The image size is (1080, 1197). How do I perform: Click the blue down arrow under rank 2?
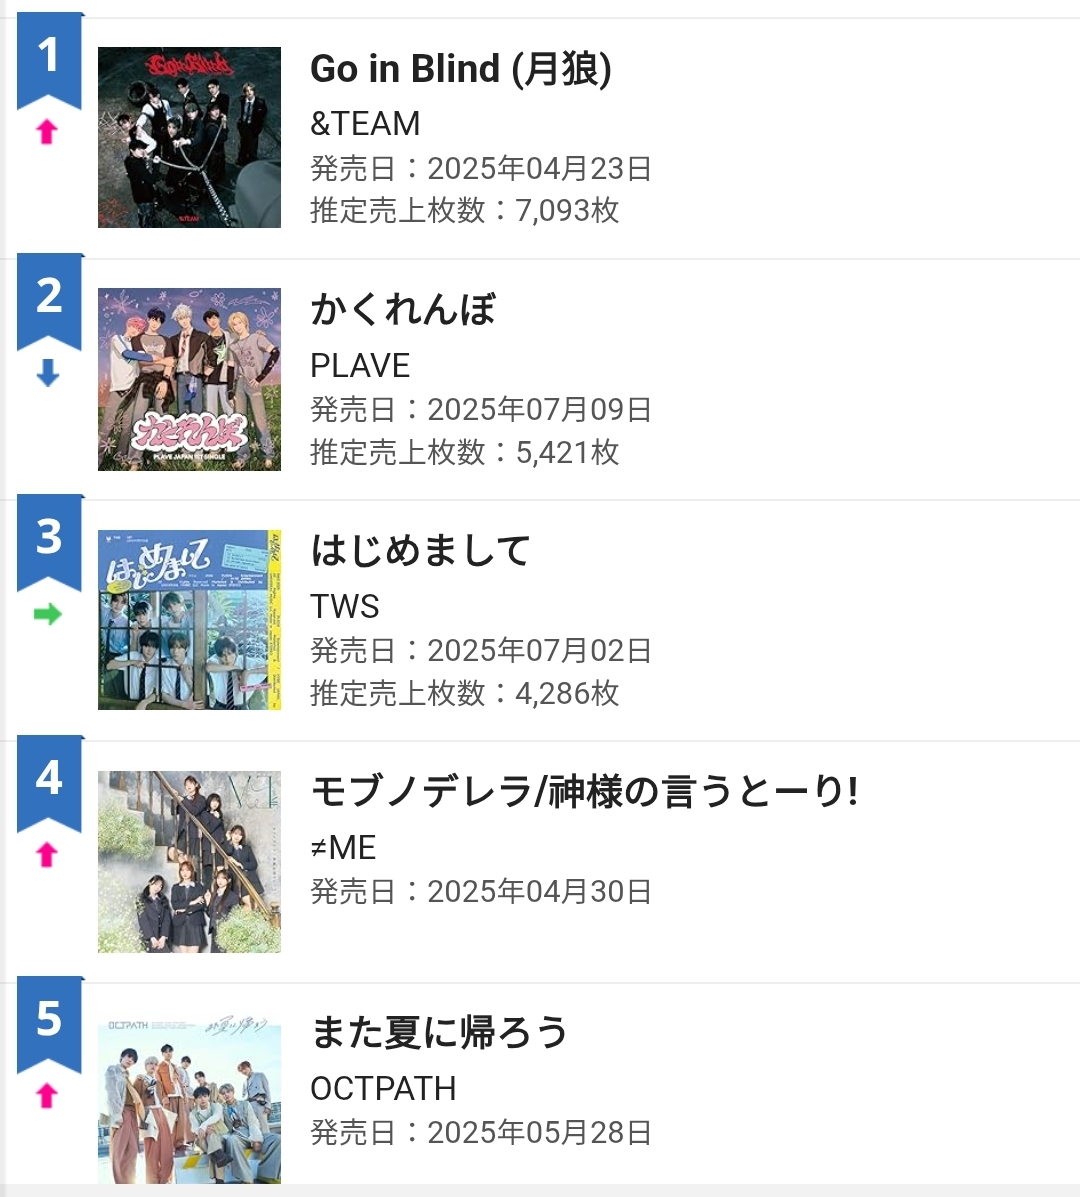point(47,373)
